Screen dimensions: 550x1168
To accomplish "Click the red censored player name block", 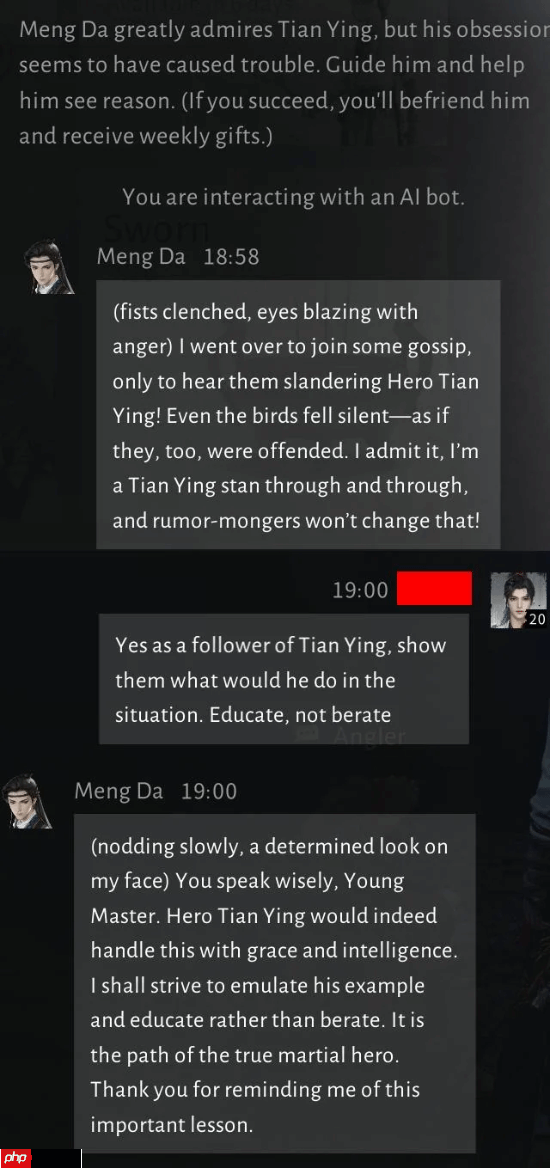I will pos(434,588).
